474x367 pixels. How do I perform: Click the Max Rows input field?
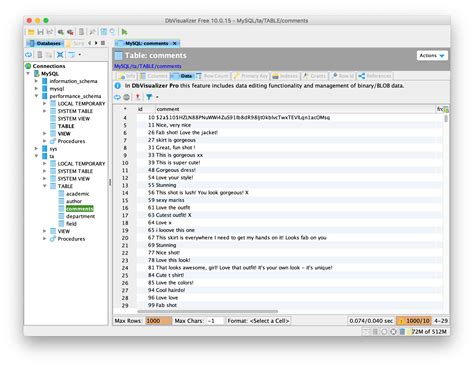pyautogui.click(x=158, y=321)
